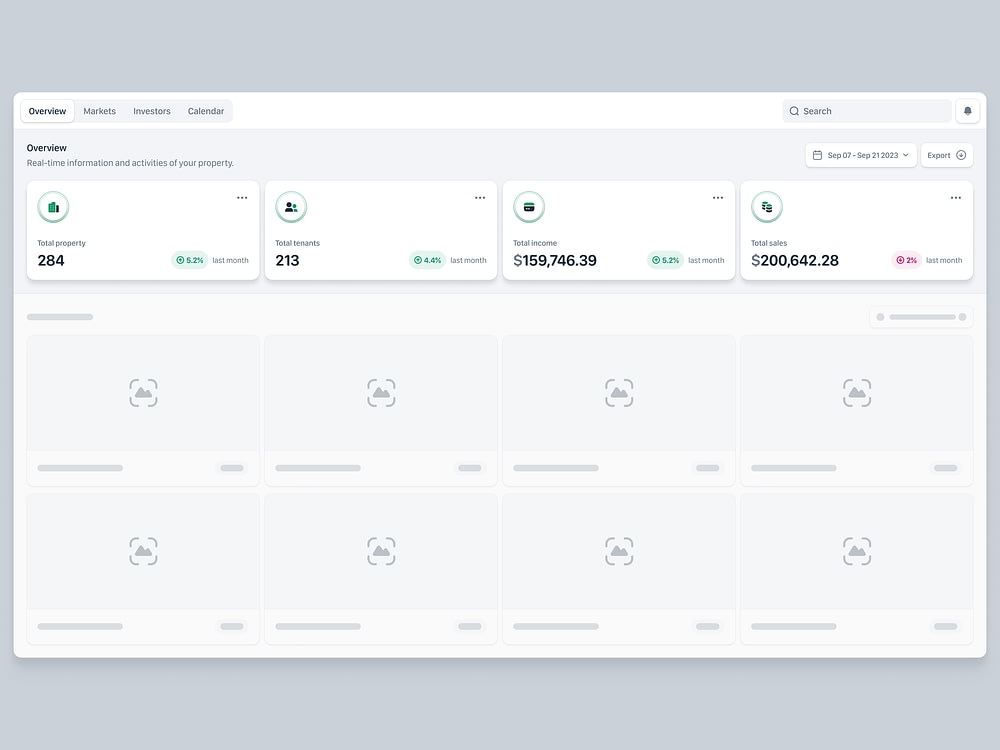
Task: Click the Total sales label
Action: coord(768,243)
